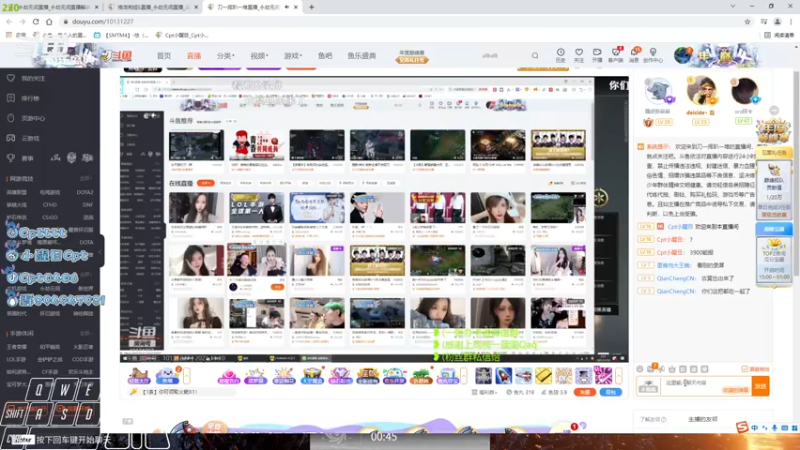Open 排行榜 in the left sidebar
The height and width of the screenshot is (450, 800).
[24, 98]
